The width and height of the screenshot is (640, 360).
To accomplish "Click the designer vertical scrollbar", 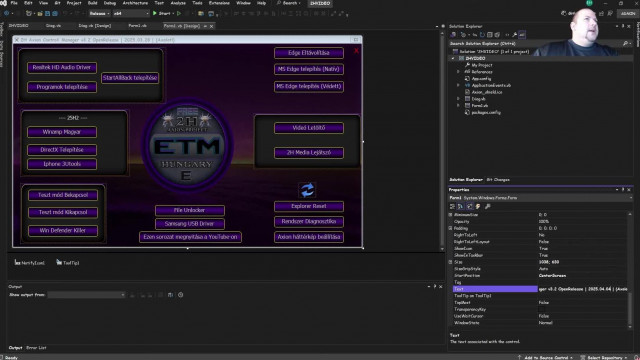I will coord(442,141).
